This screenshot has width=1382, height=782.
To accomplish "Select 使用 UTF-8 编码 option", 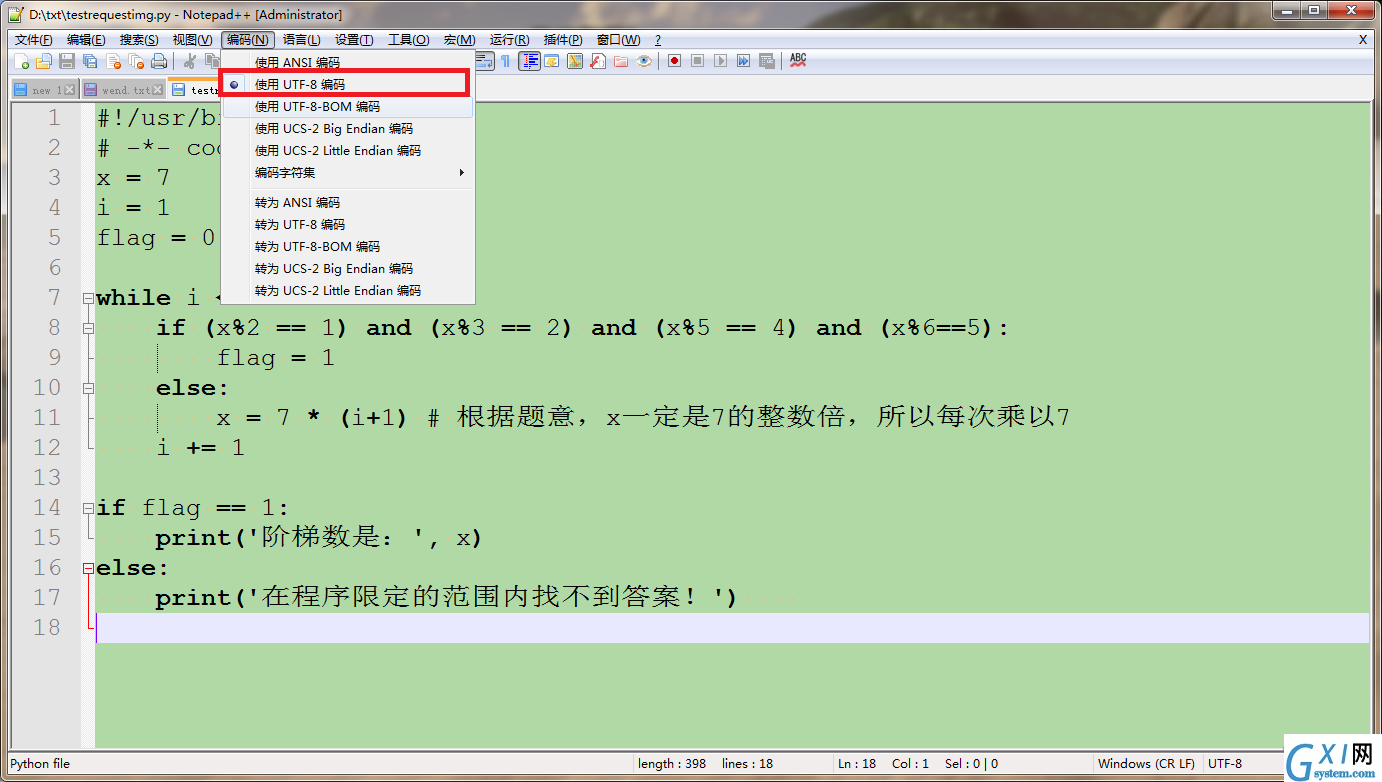I will 347,84.
